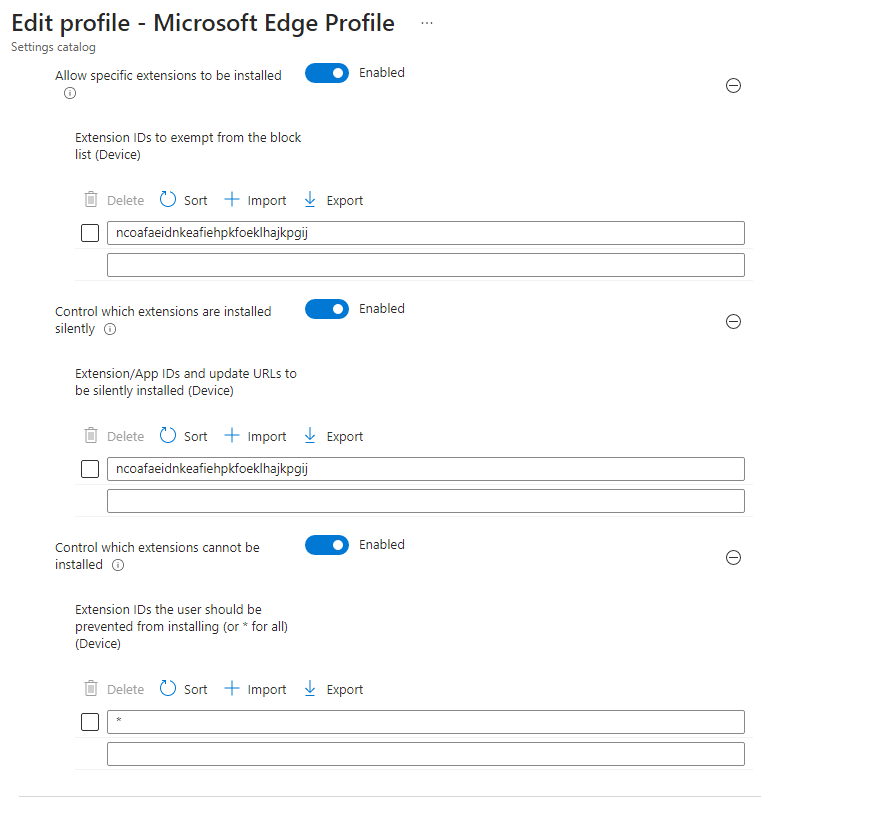Collapse the cannot be installed section
Viewport: 876px width, 819px height.
pyautogui.click(x=733, y=558)
